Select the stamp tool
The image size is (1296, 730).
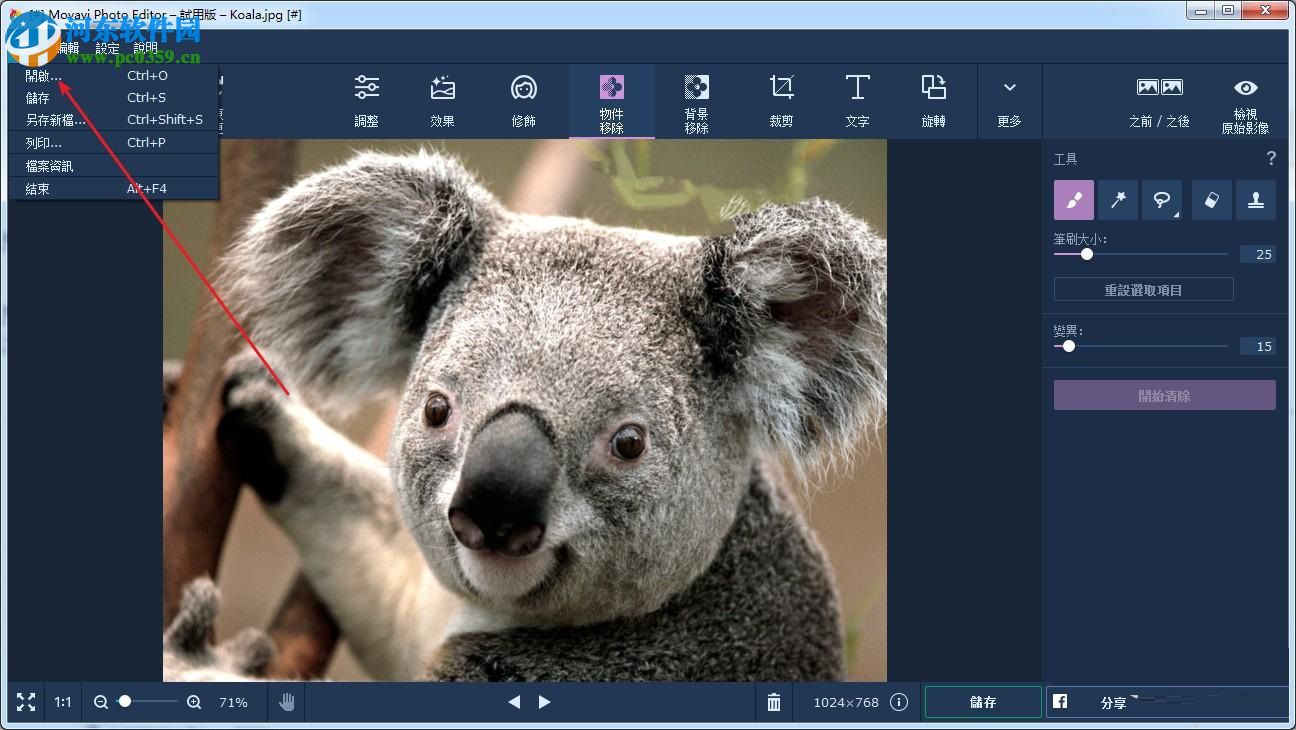1256,199
